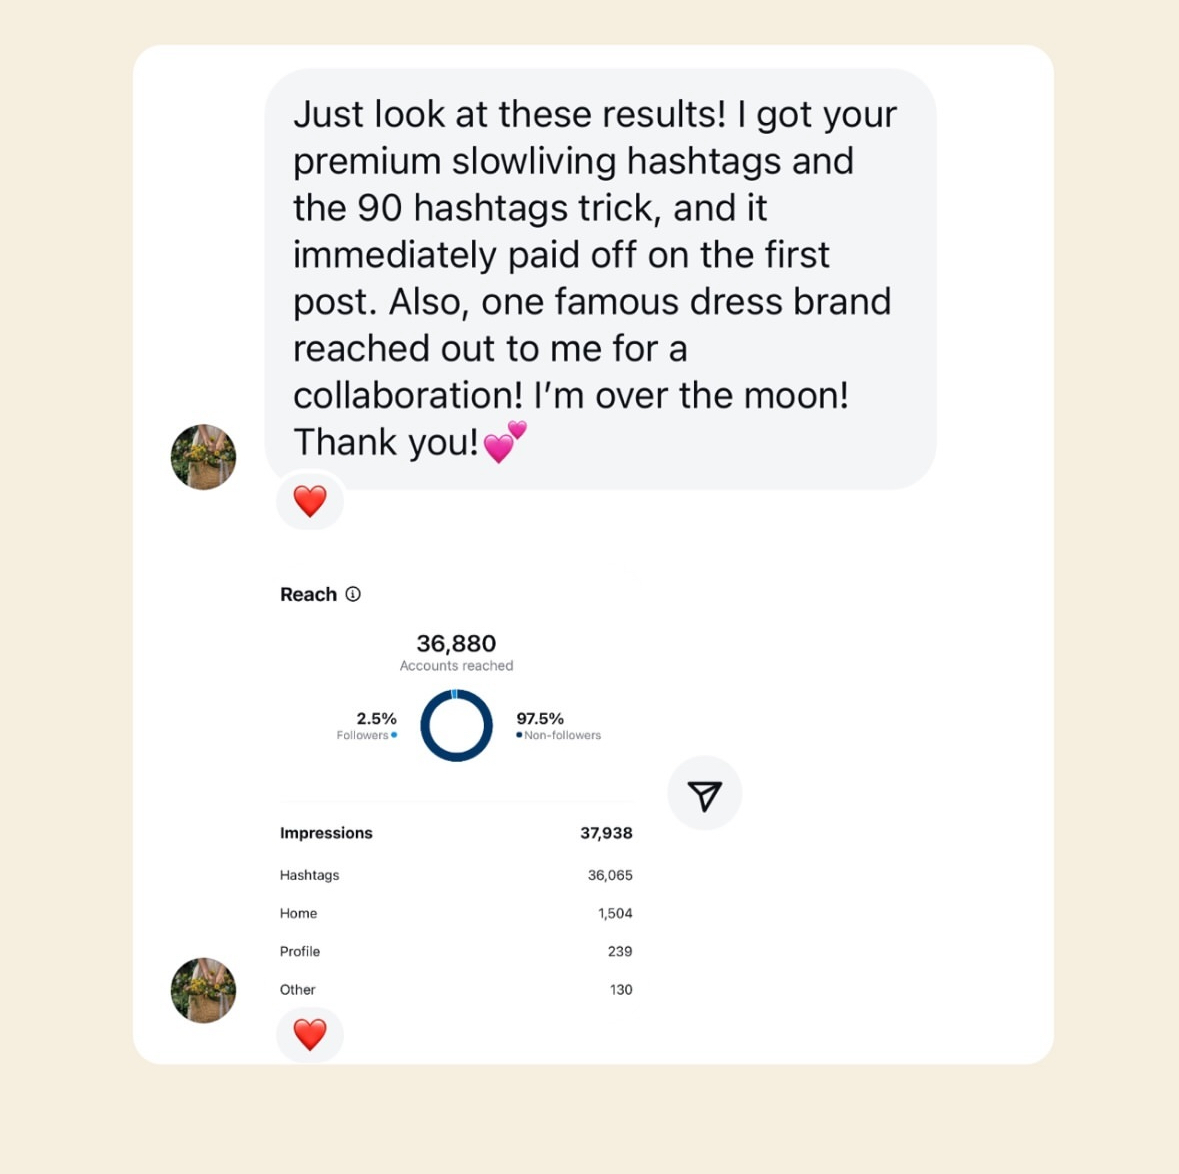
Task: Select the Home label in impressions
Action: coord(298,913)
